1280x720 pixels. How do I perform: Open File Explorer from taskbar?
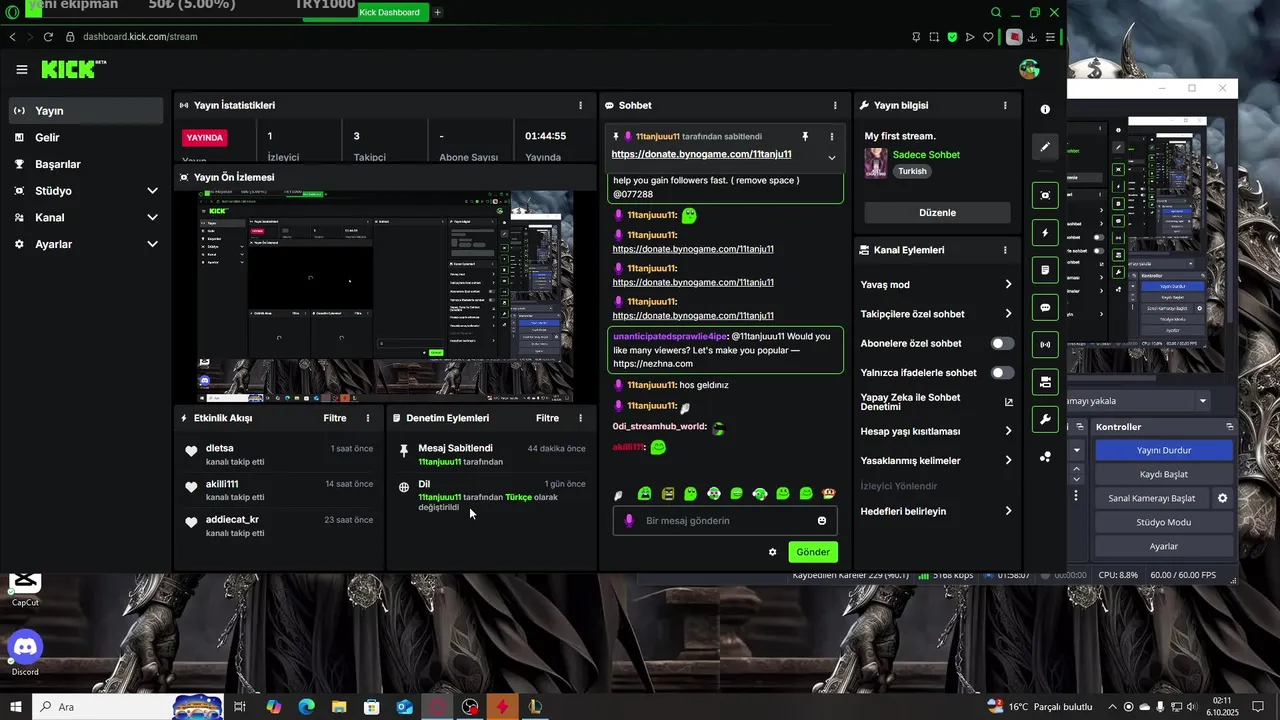[x=339, y=707]
